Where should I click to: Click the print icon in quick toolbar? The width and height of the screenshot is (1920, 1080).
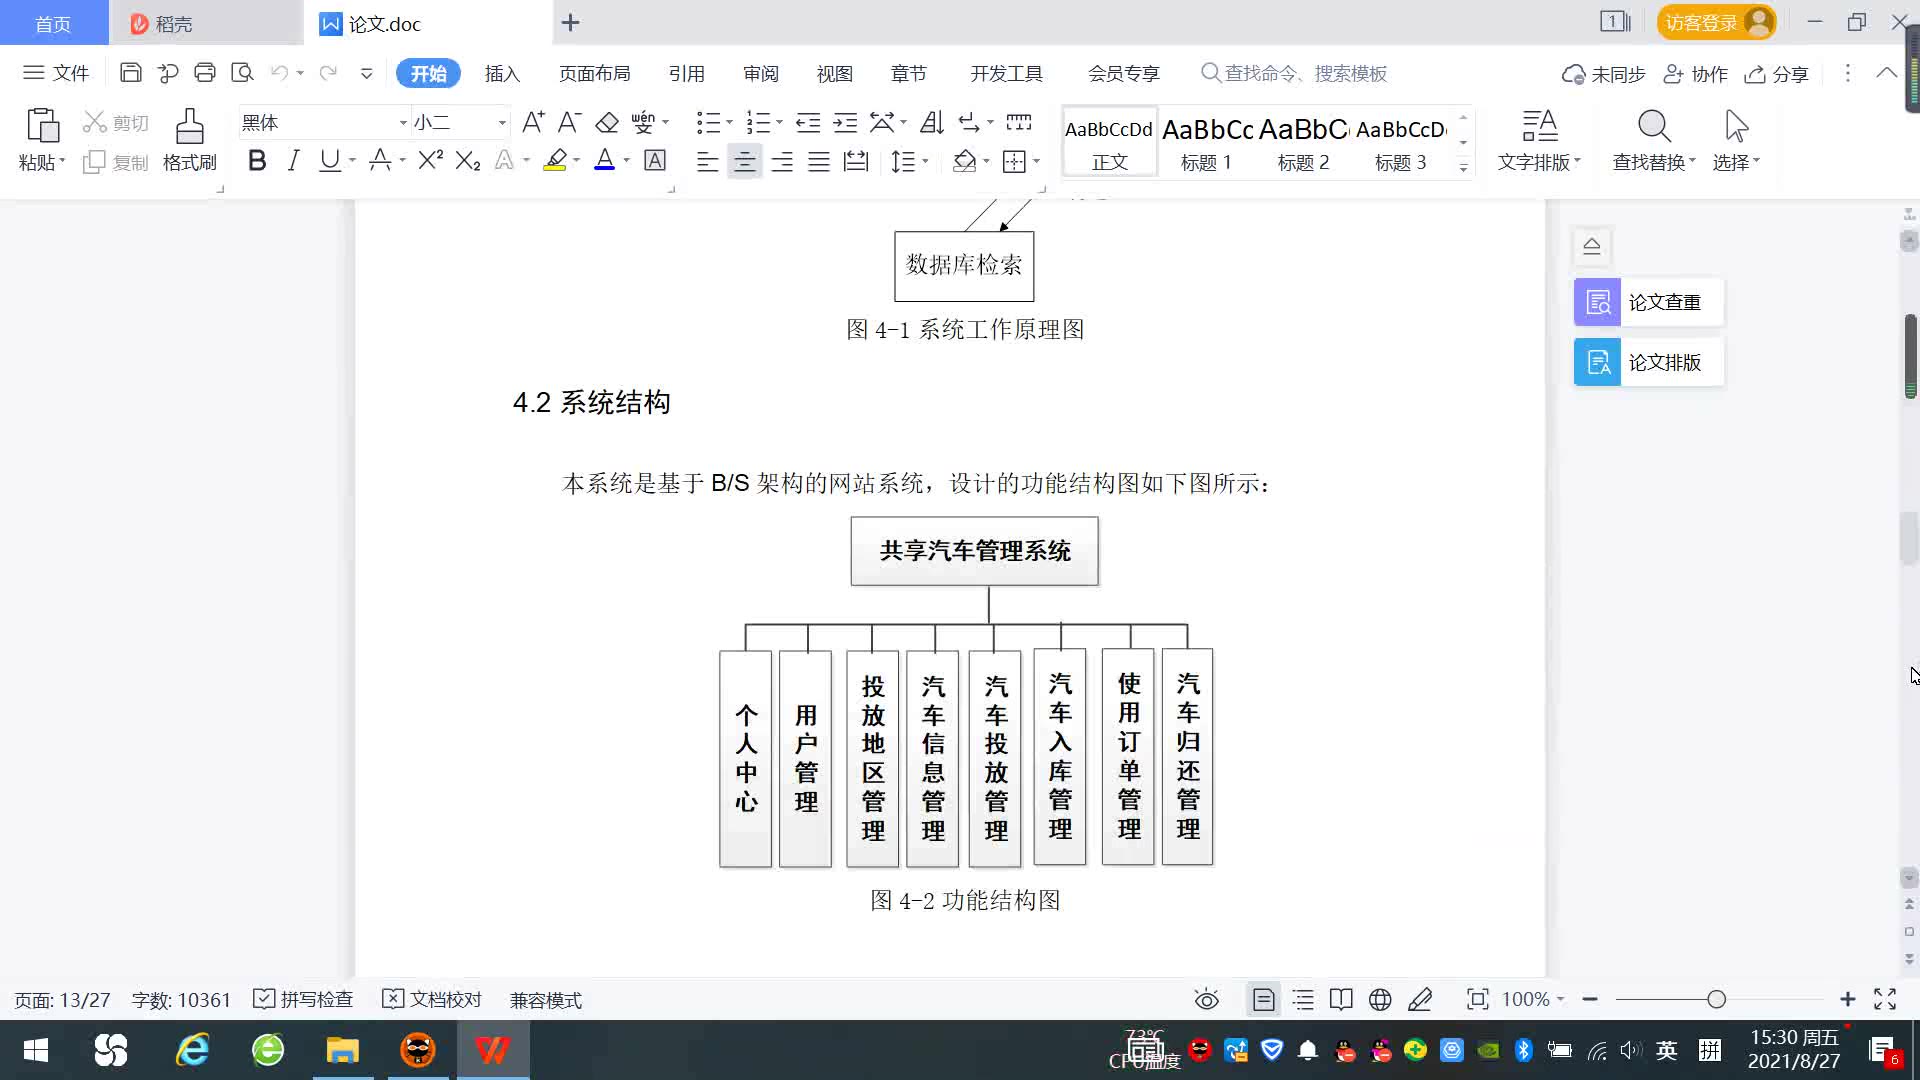click(x=205, y=73)
